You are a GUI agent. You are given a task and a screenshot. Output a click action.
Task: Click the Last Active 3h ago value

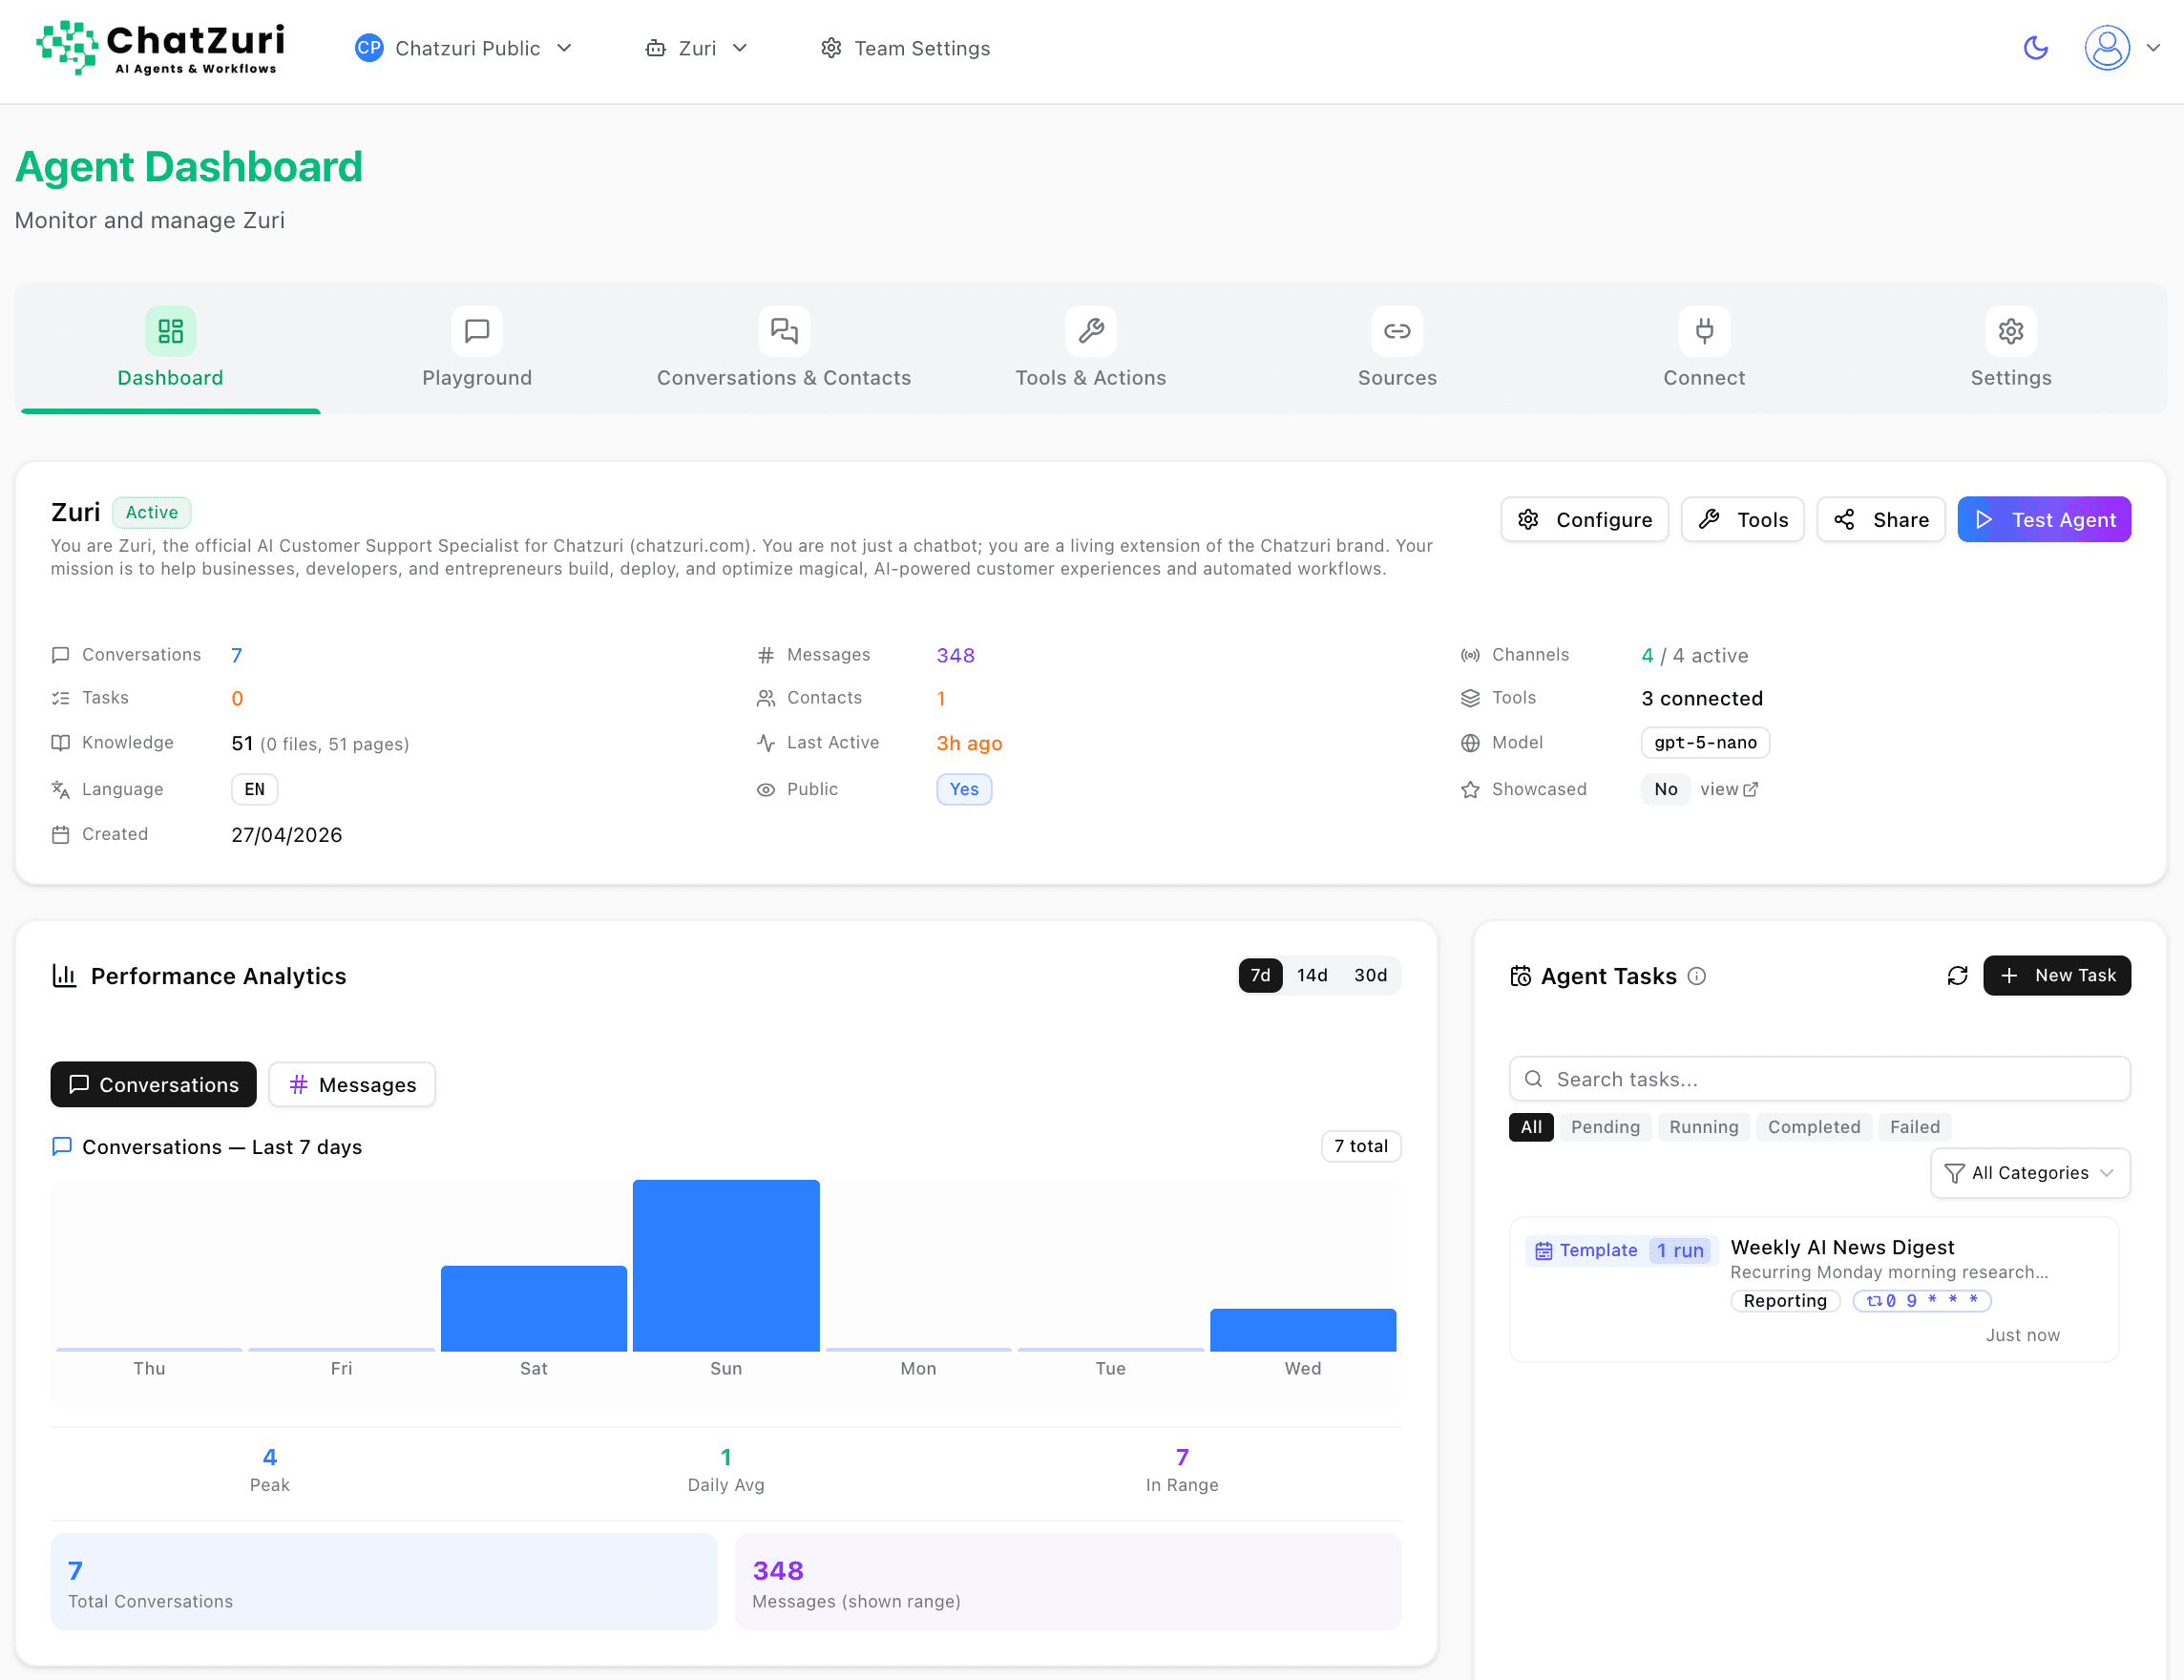(x=969, y=743)
